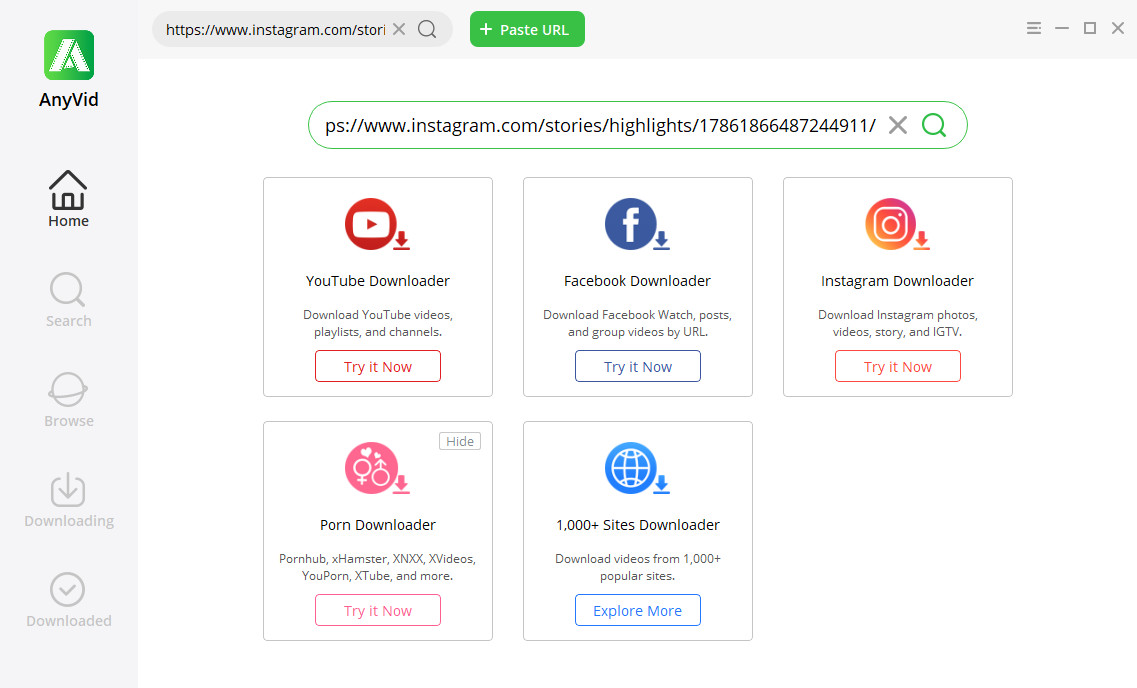Click the Facebook Downloader icon
This screenshot has width=1137, height=688.
pyautogui.click(x=637, y=225)
